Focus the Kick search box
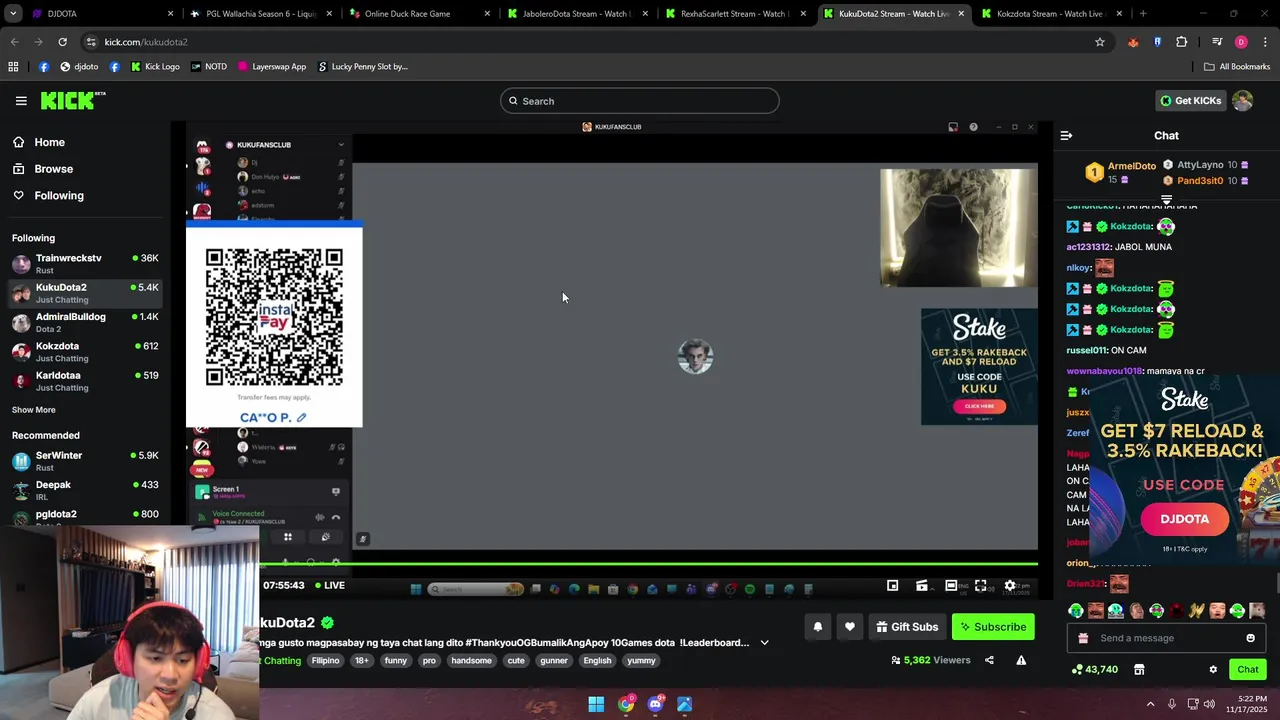 pyautogui.click(x=640, y=101)
